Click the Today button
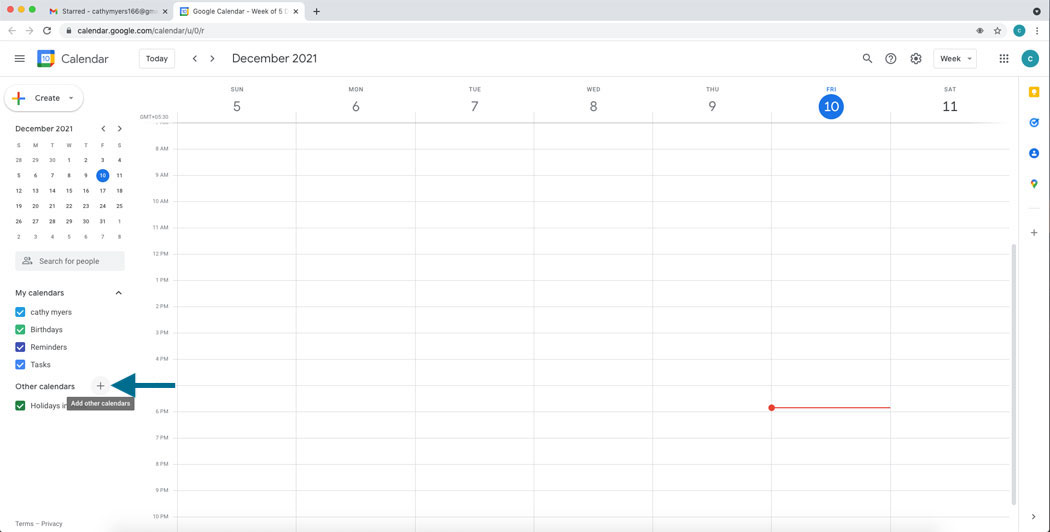This screenshot has width=1050, height=532. click(x=157, y=59)
